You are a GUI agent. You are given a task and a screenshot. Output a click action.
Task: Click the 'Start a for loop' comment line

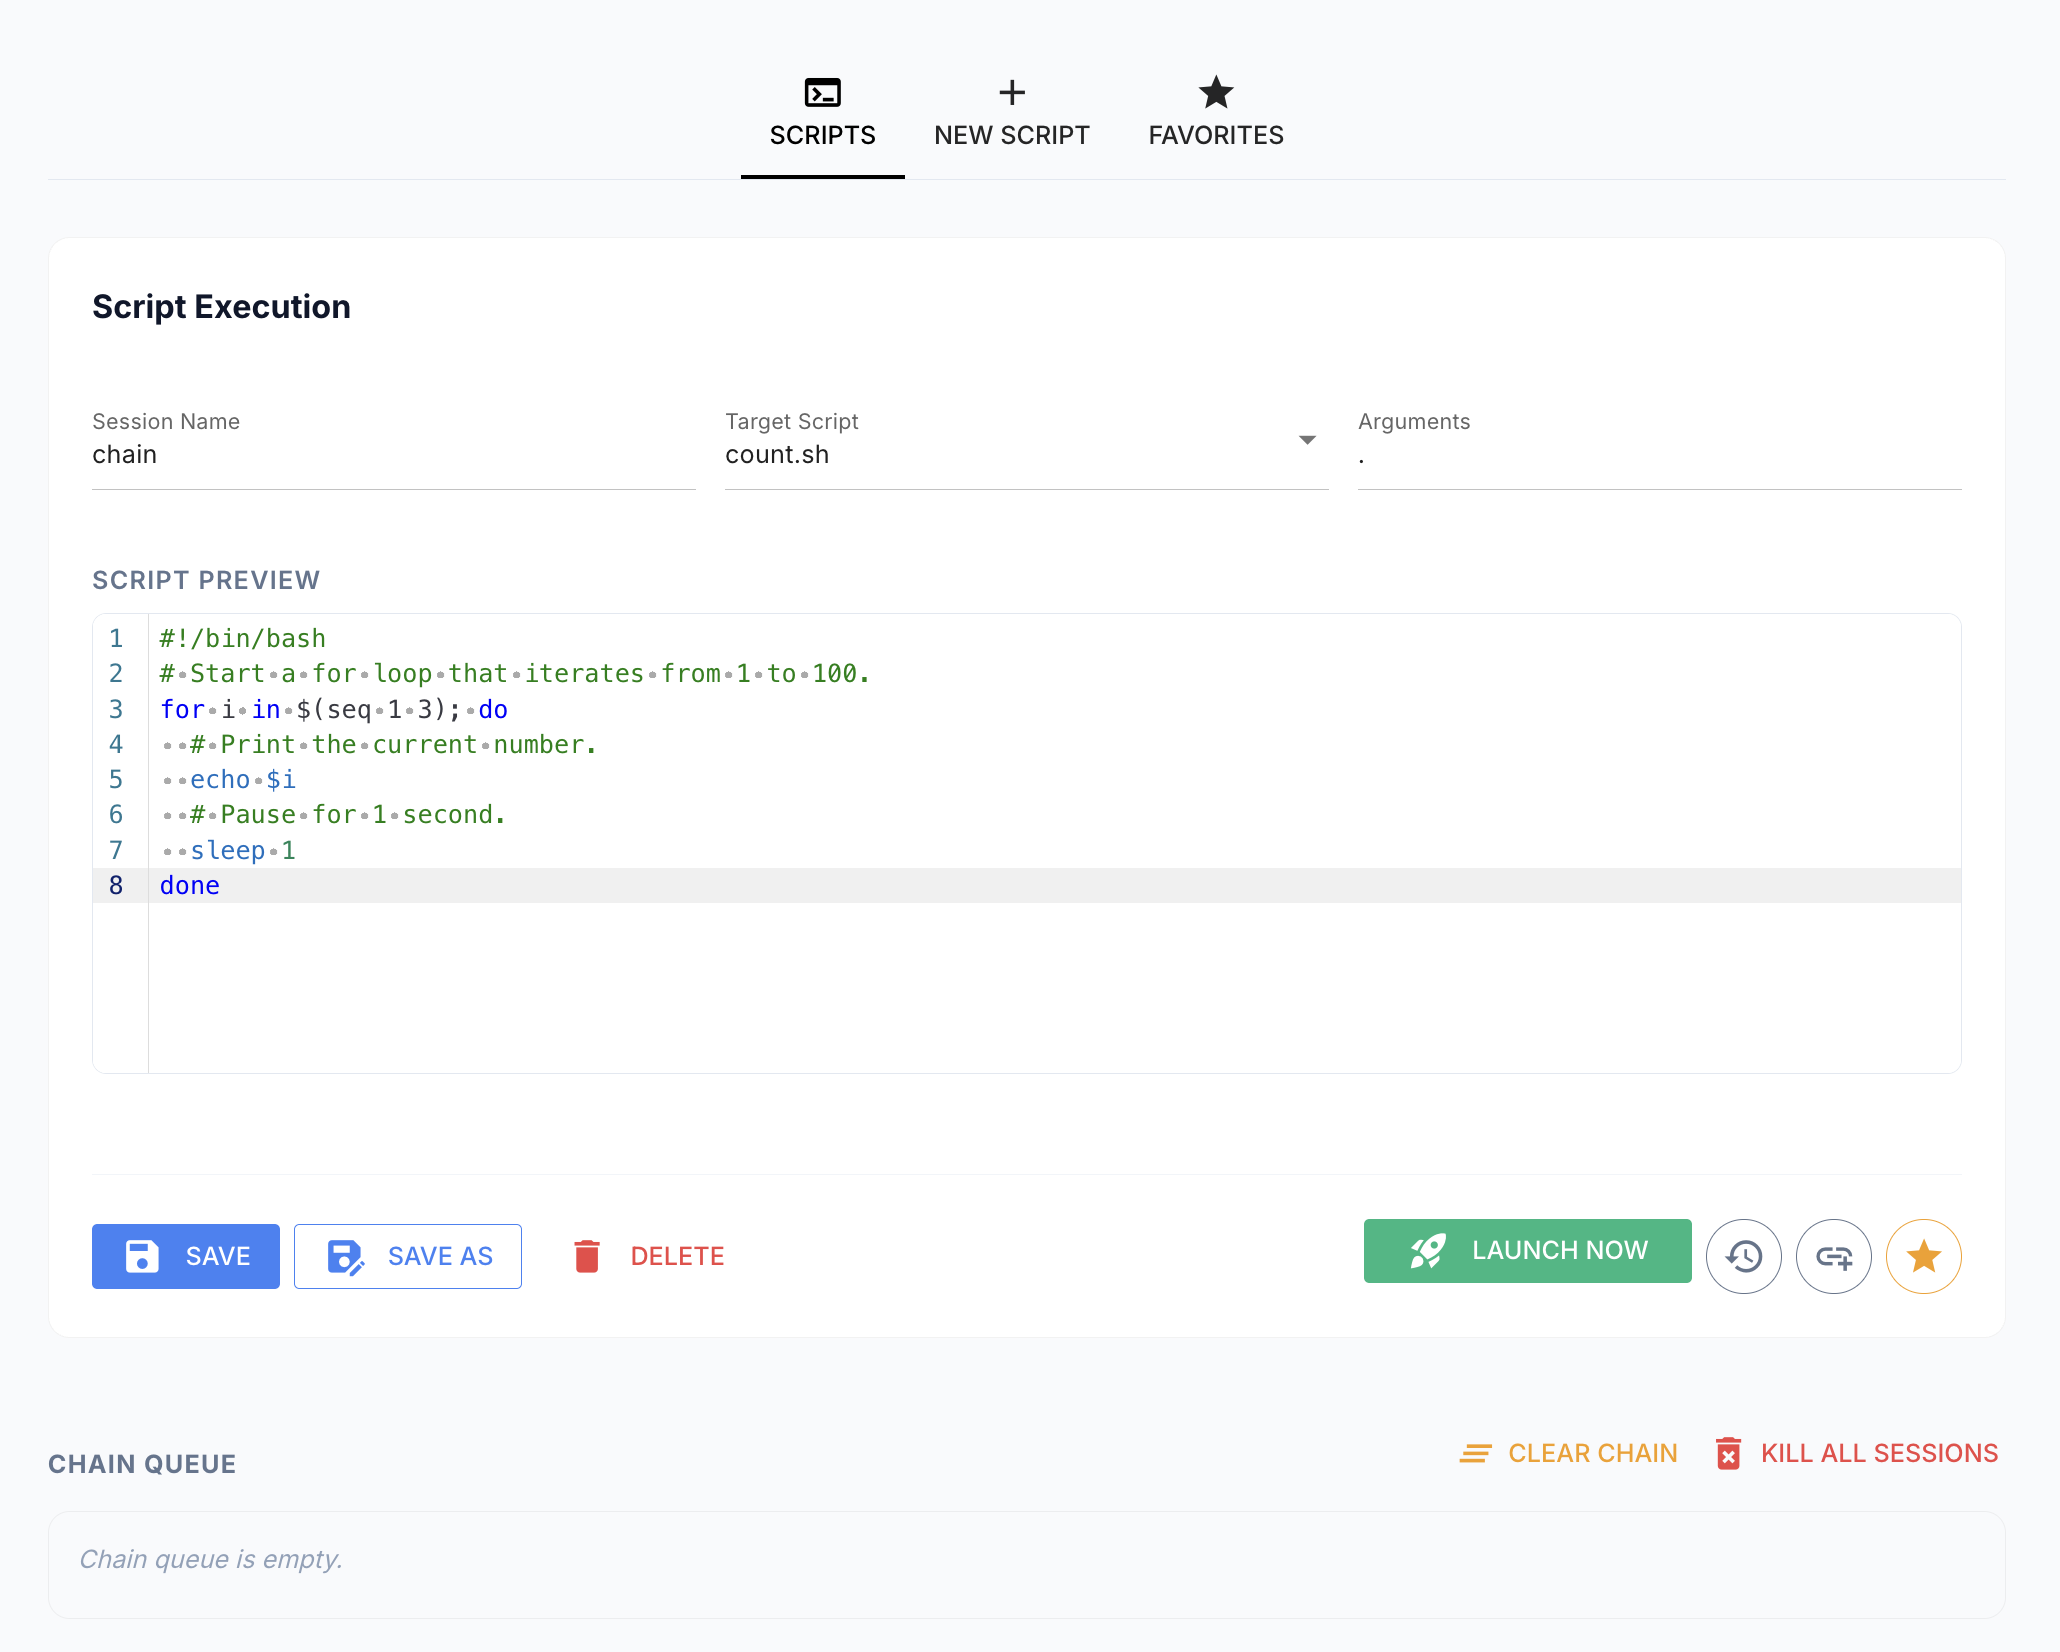point(515,674)
